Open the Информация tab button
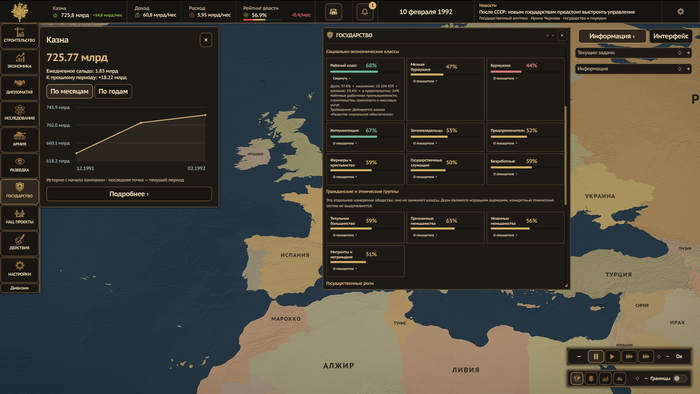This screenshot has width=700, height=394. 612,36
